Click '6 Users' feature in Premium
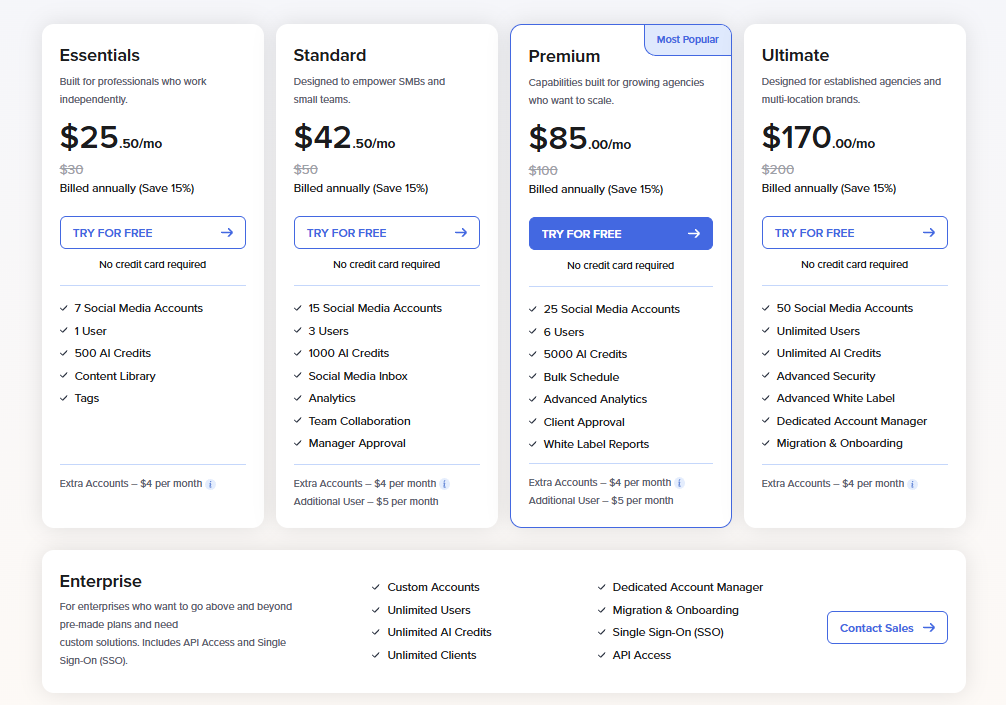The width and height of the screenshot is (1006, 705). (564, 332)
